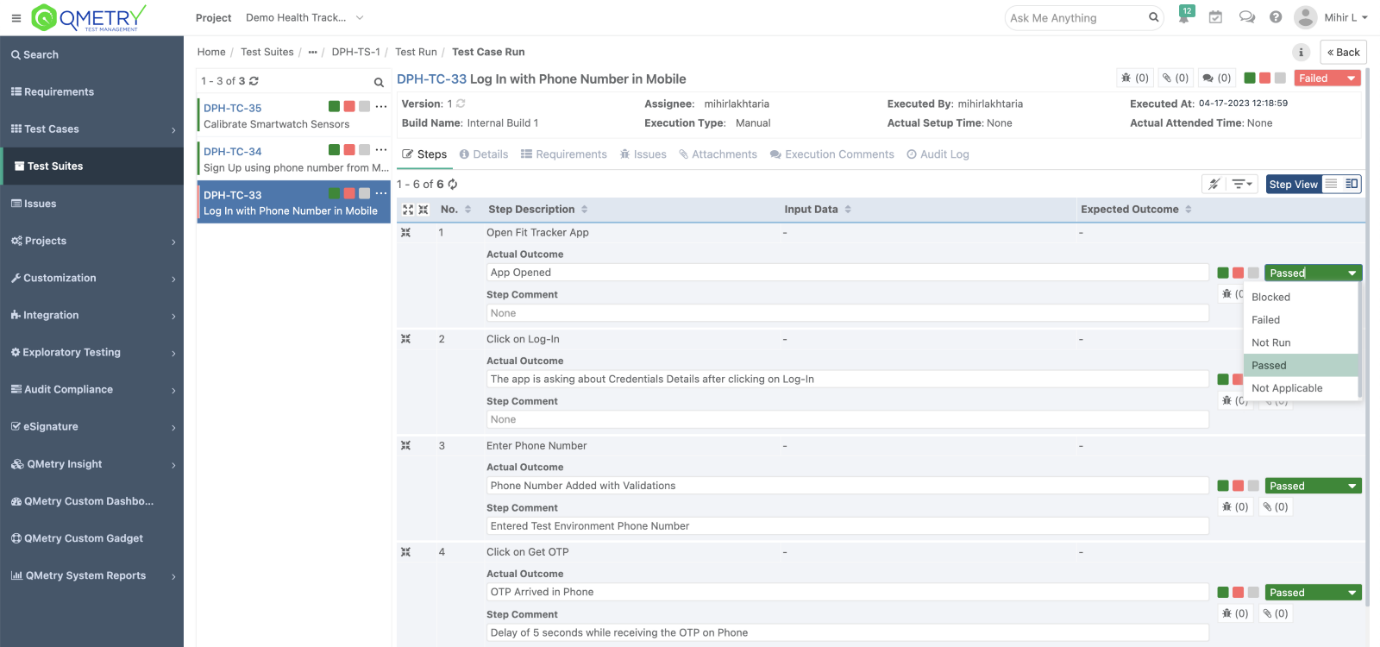Viewport: 1380px width, 647px height.
Task: Open the DPH-TC-35 link
Action: coord(233,108)
